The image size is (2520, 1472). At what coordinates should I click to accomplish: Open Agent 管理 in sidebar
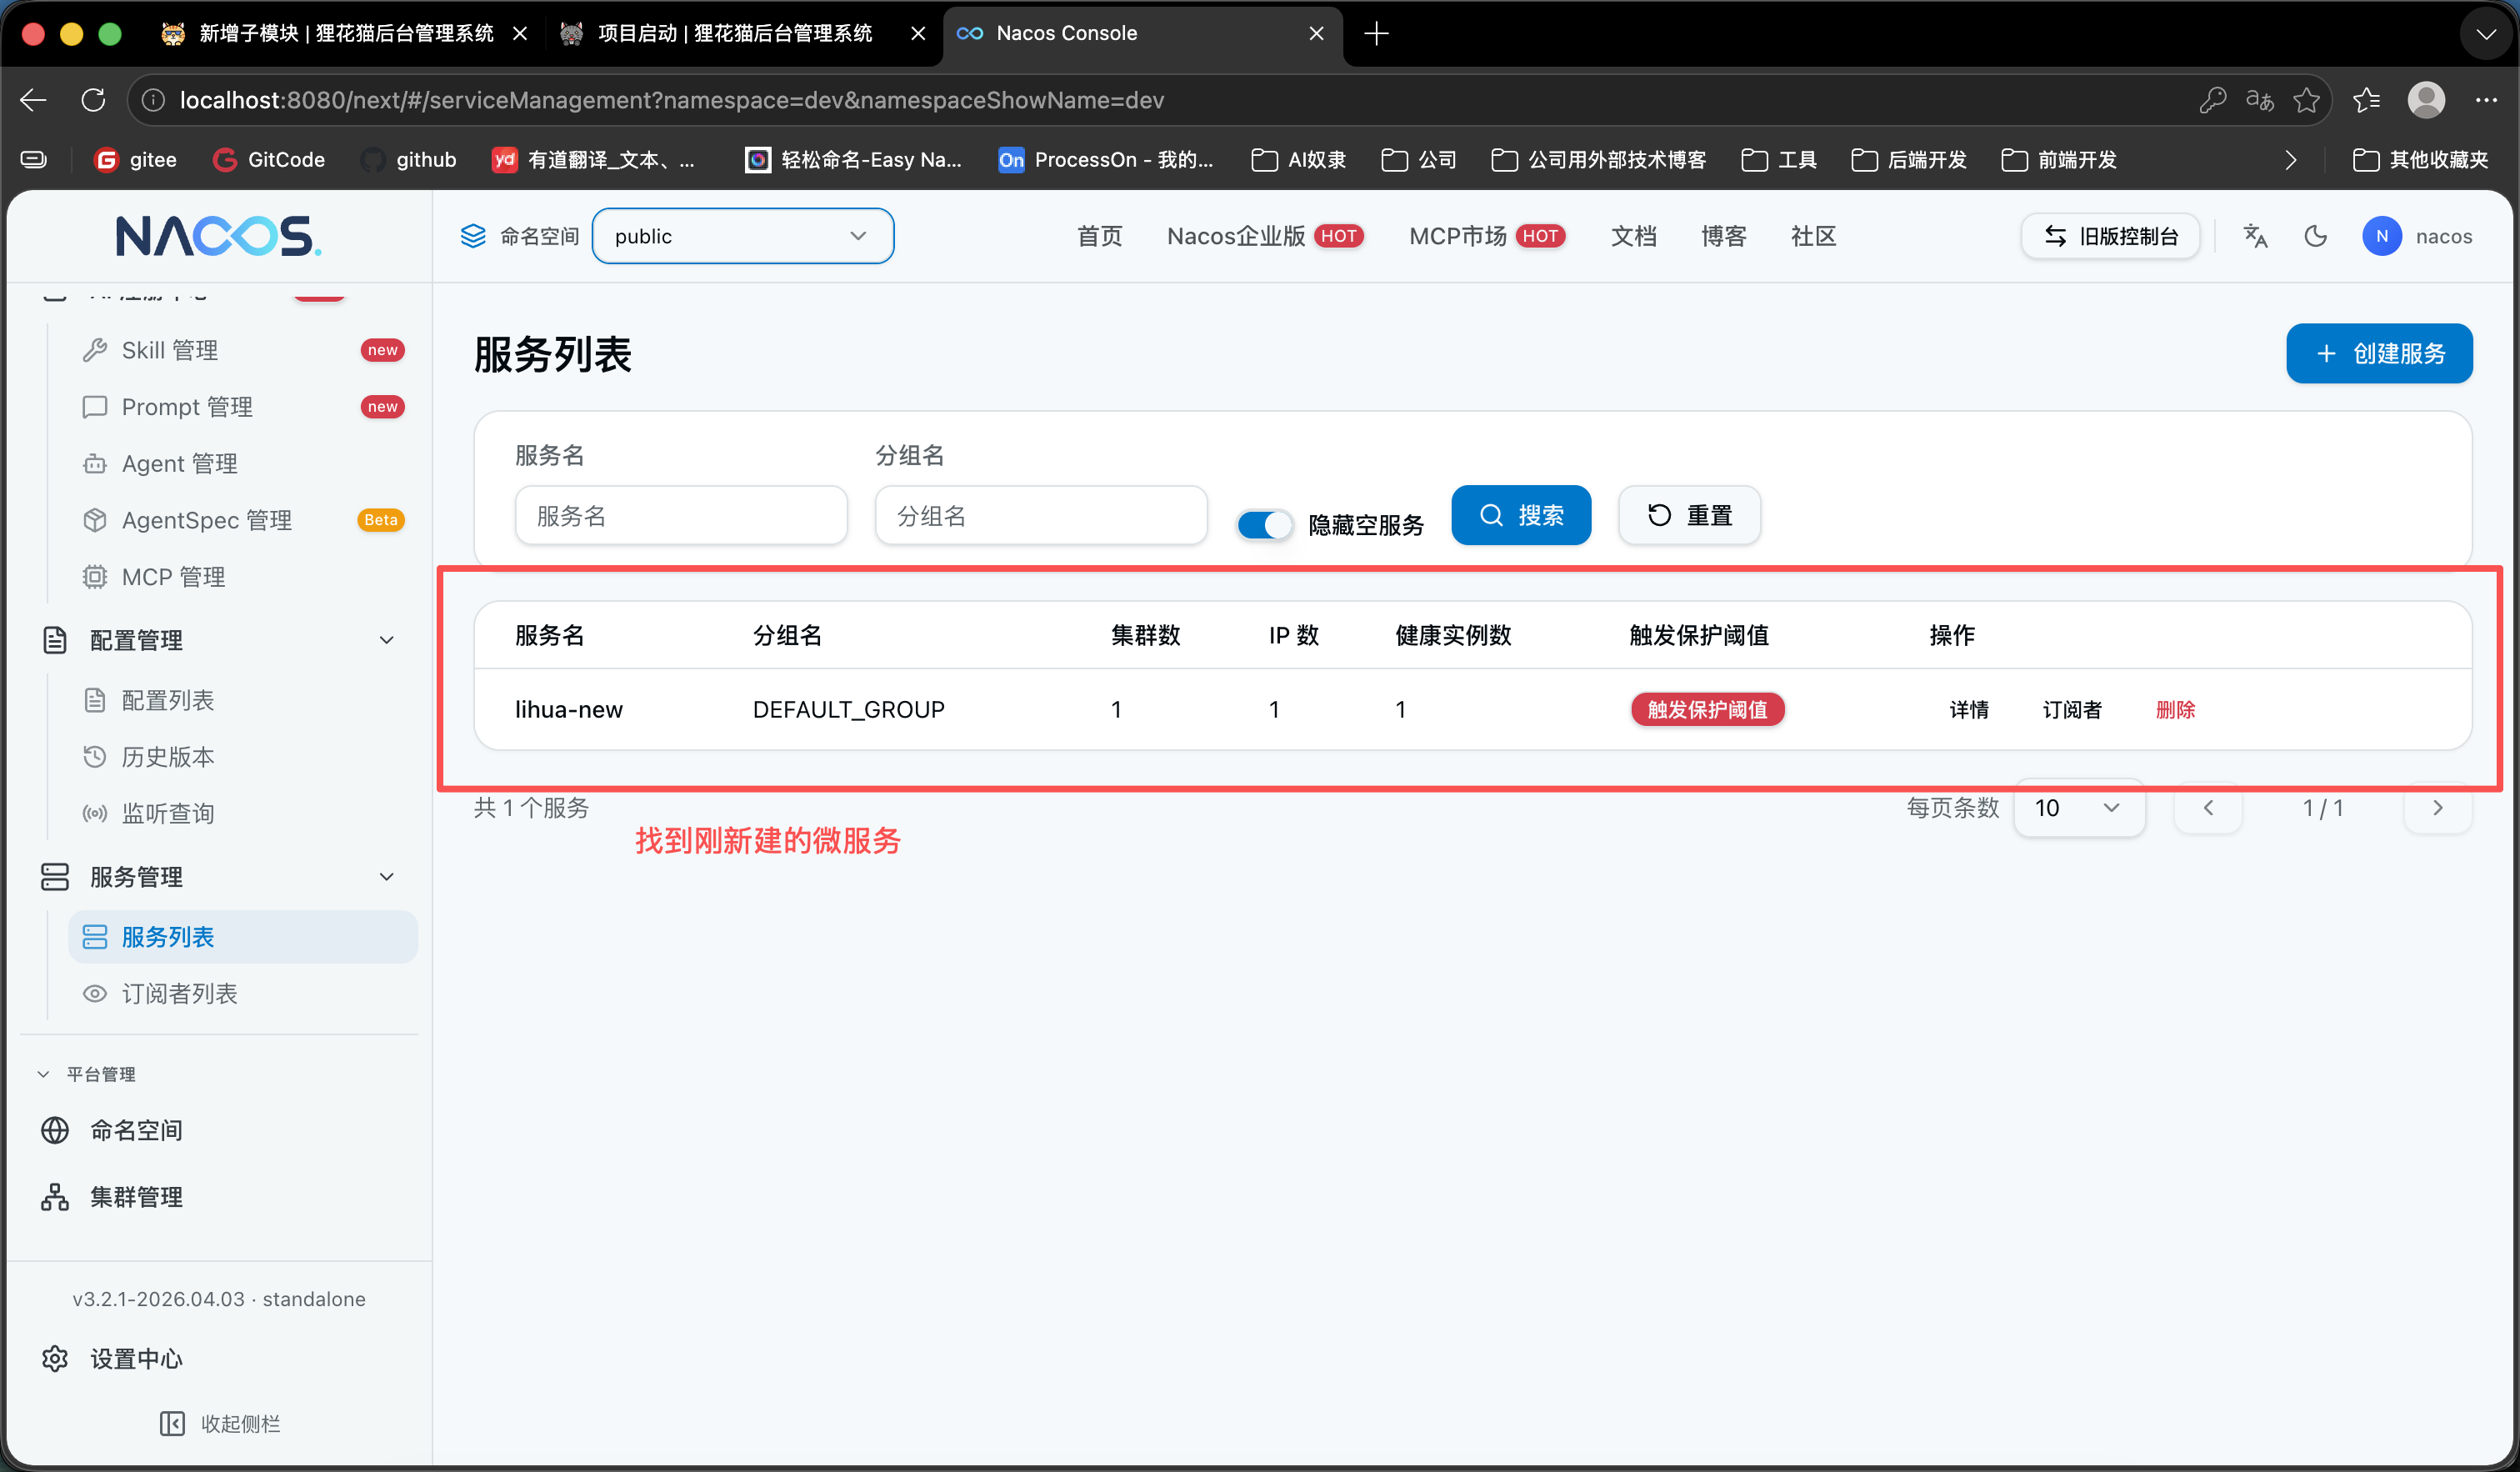coord(243,463)
